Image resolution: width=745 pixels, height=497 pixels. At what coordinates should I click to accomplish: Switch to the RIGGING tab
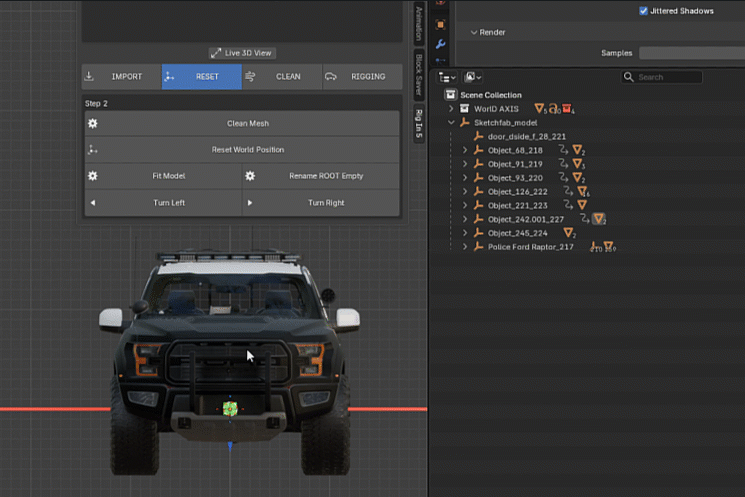tap(363, 76)
